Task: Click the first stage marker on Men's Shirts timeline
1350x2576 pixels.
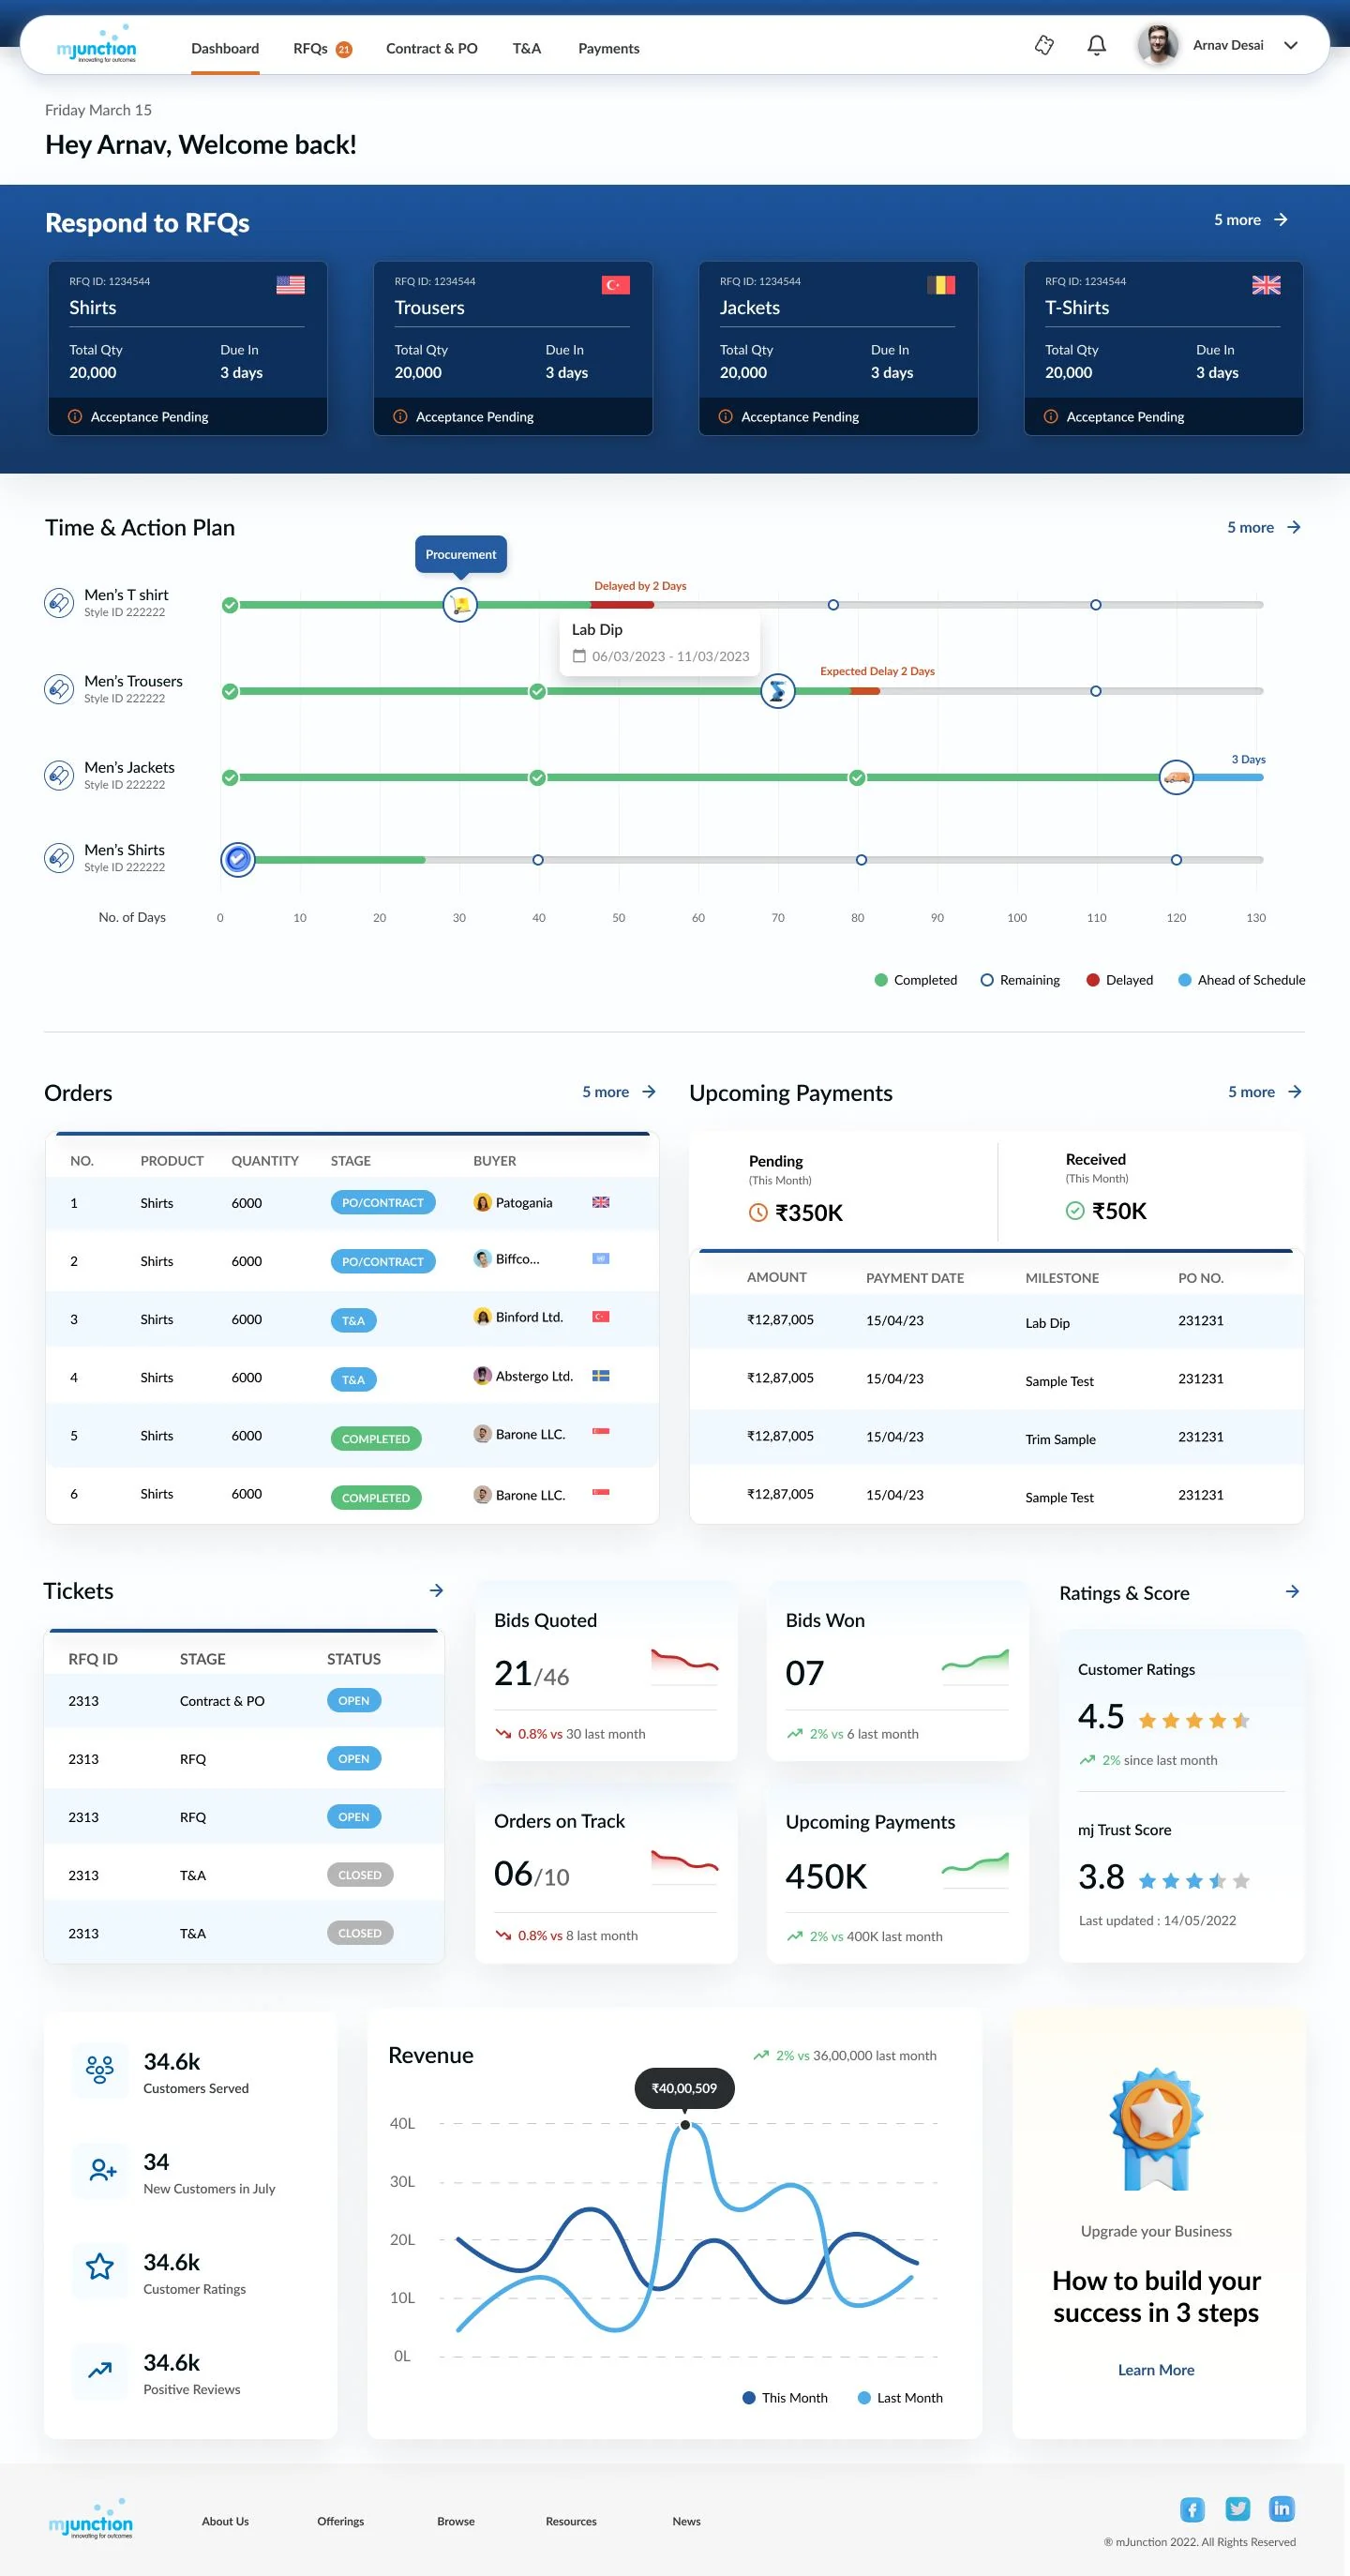Action: pos(237,860)
